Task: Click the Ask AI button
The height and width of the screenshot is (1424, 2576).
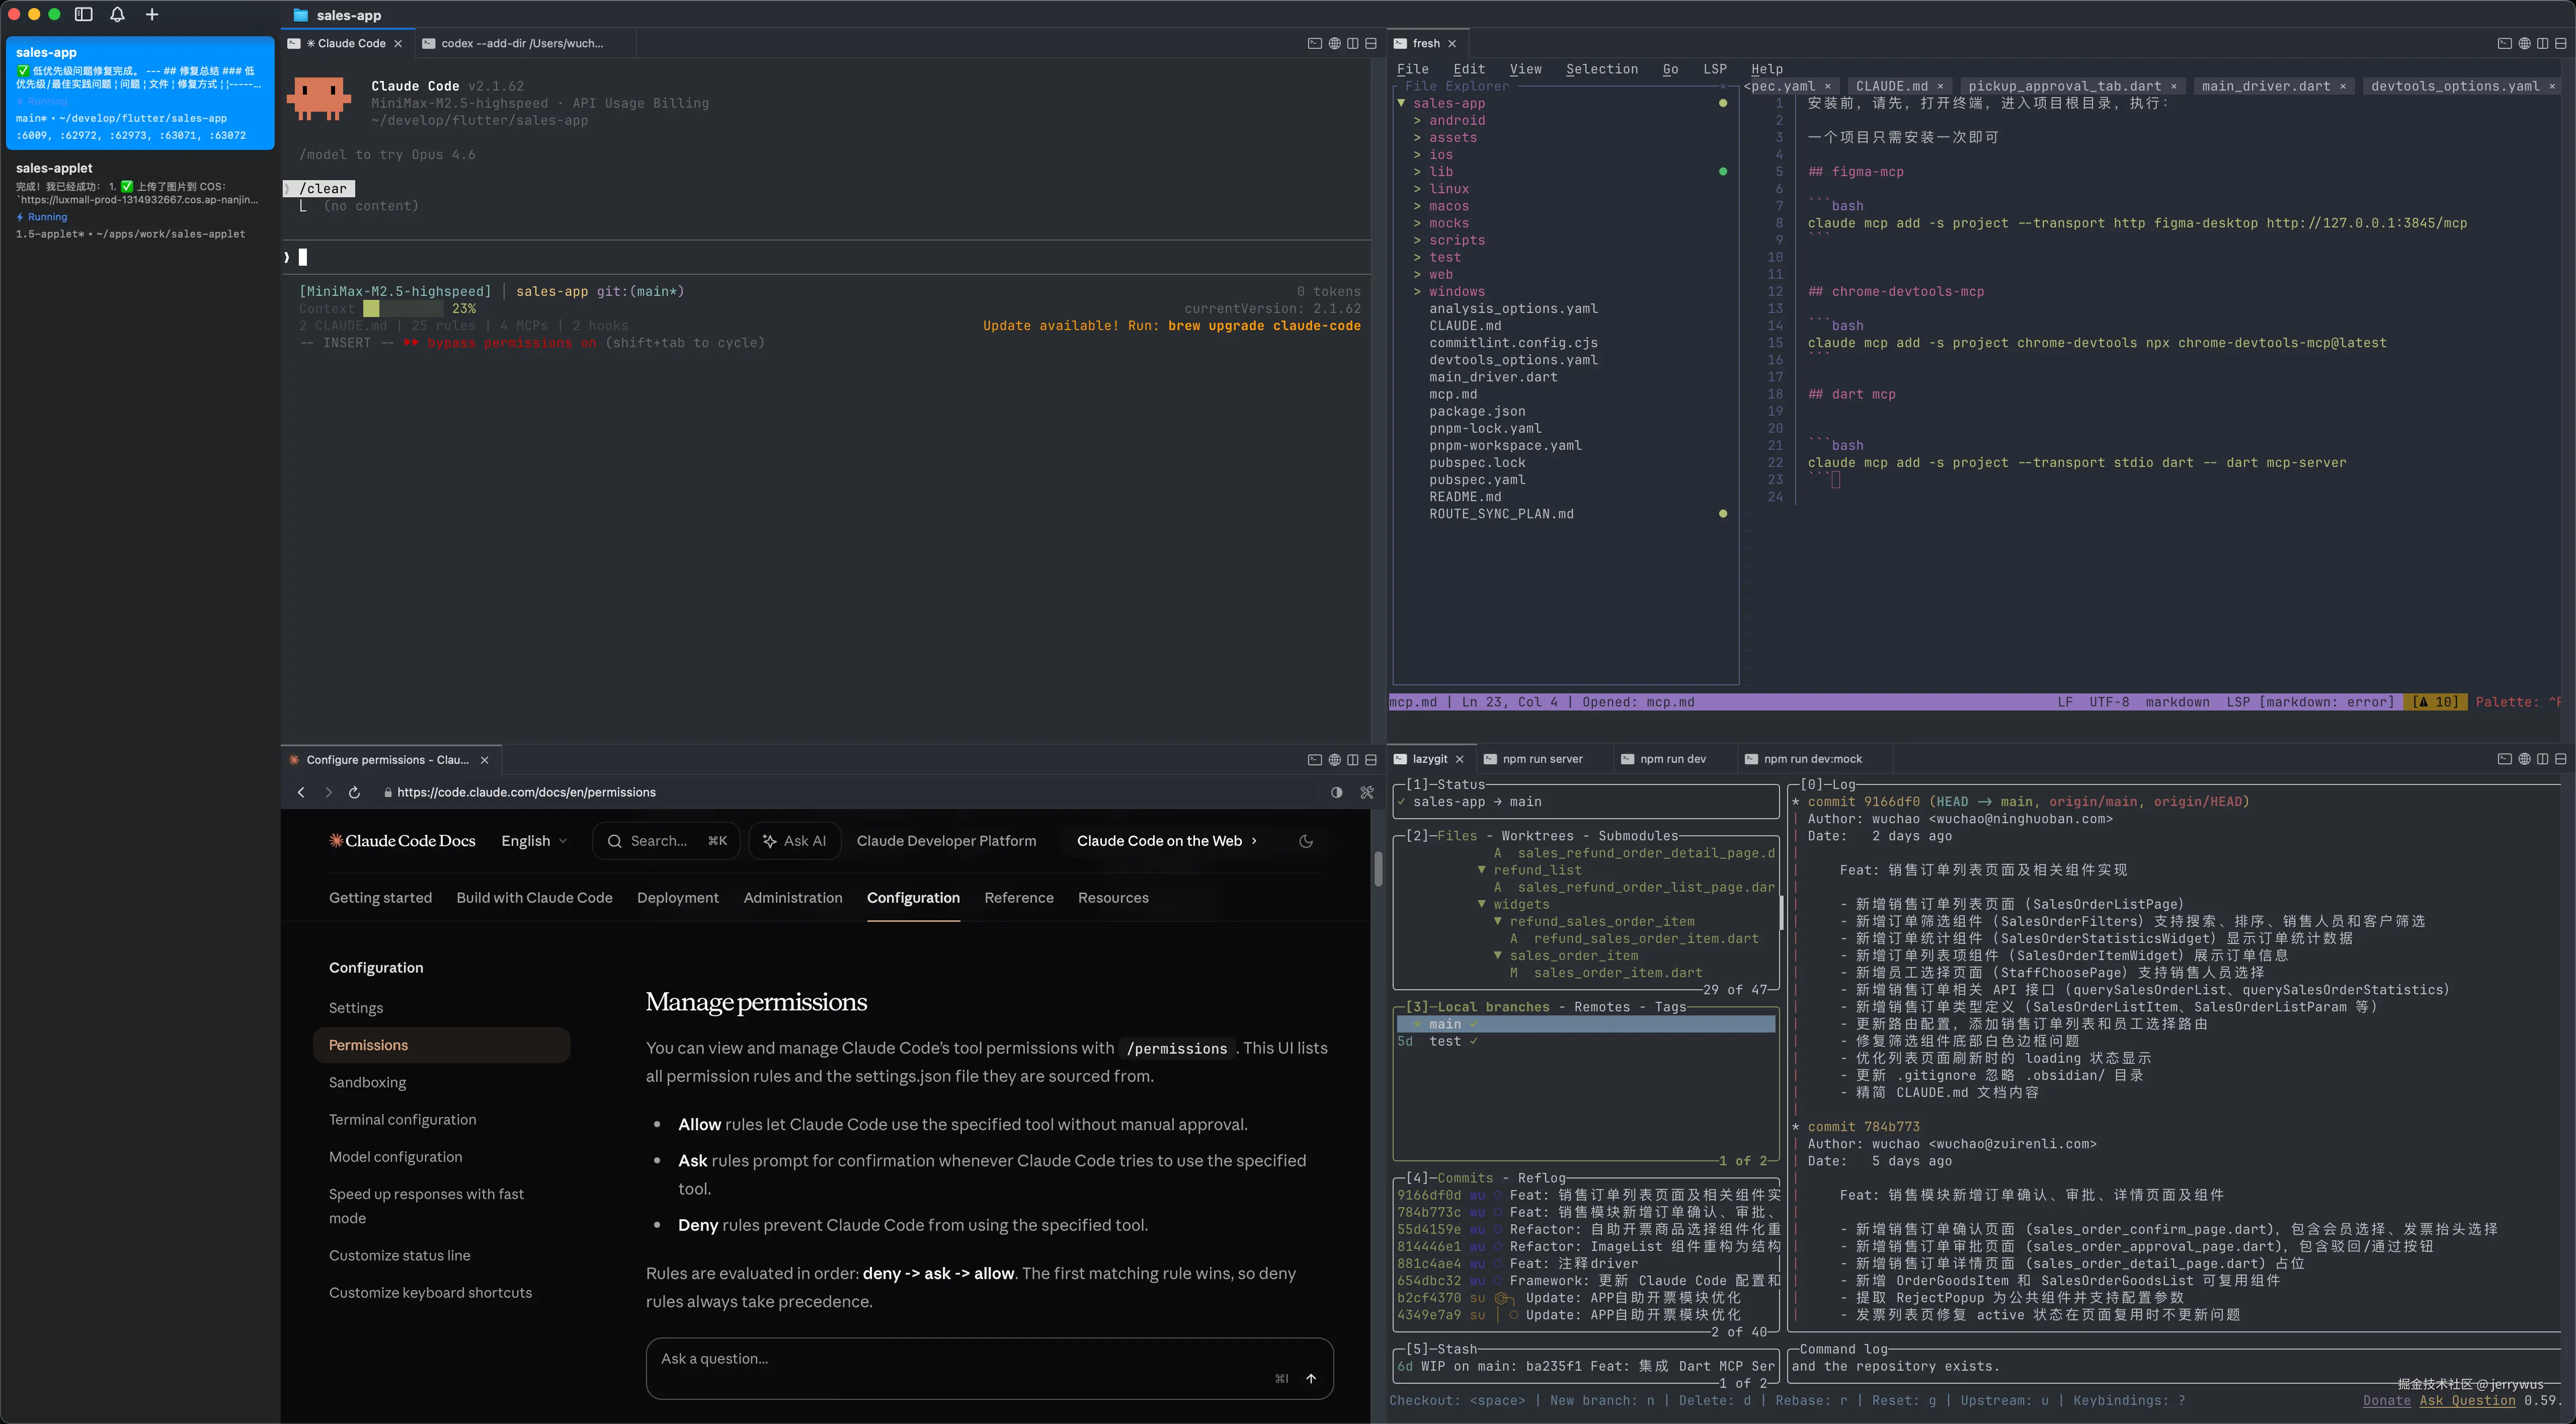Action: [x=795, y=841]
